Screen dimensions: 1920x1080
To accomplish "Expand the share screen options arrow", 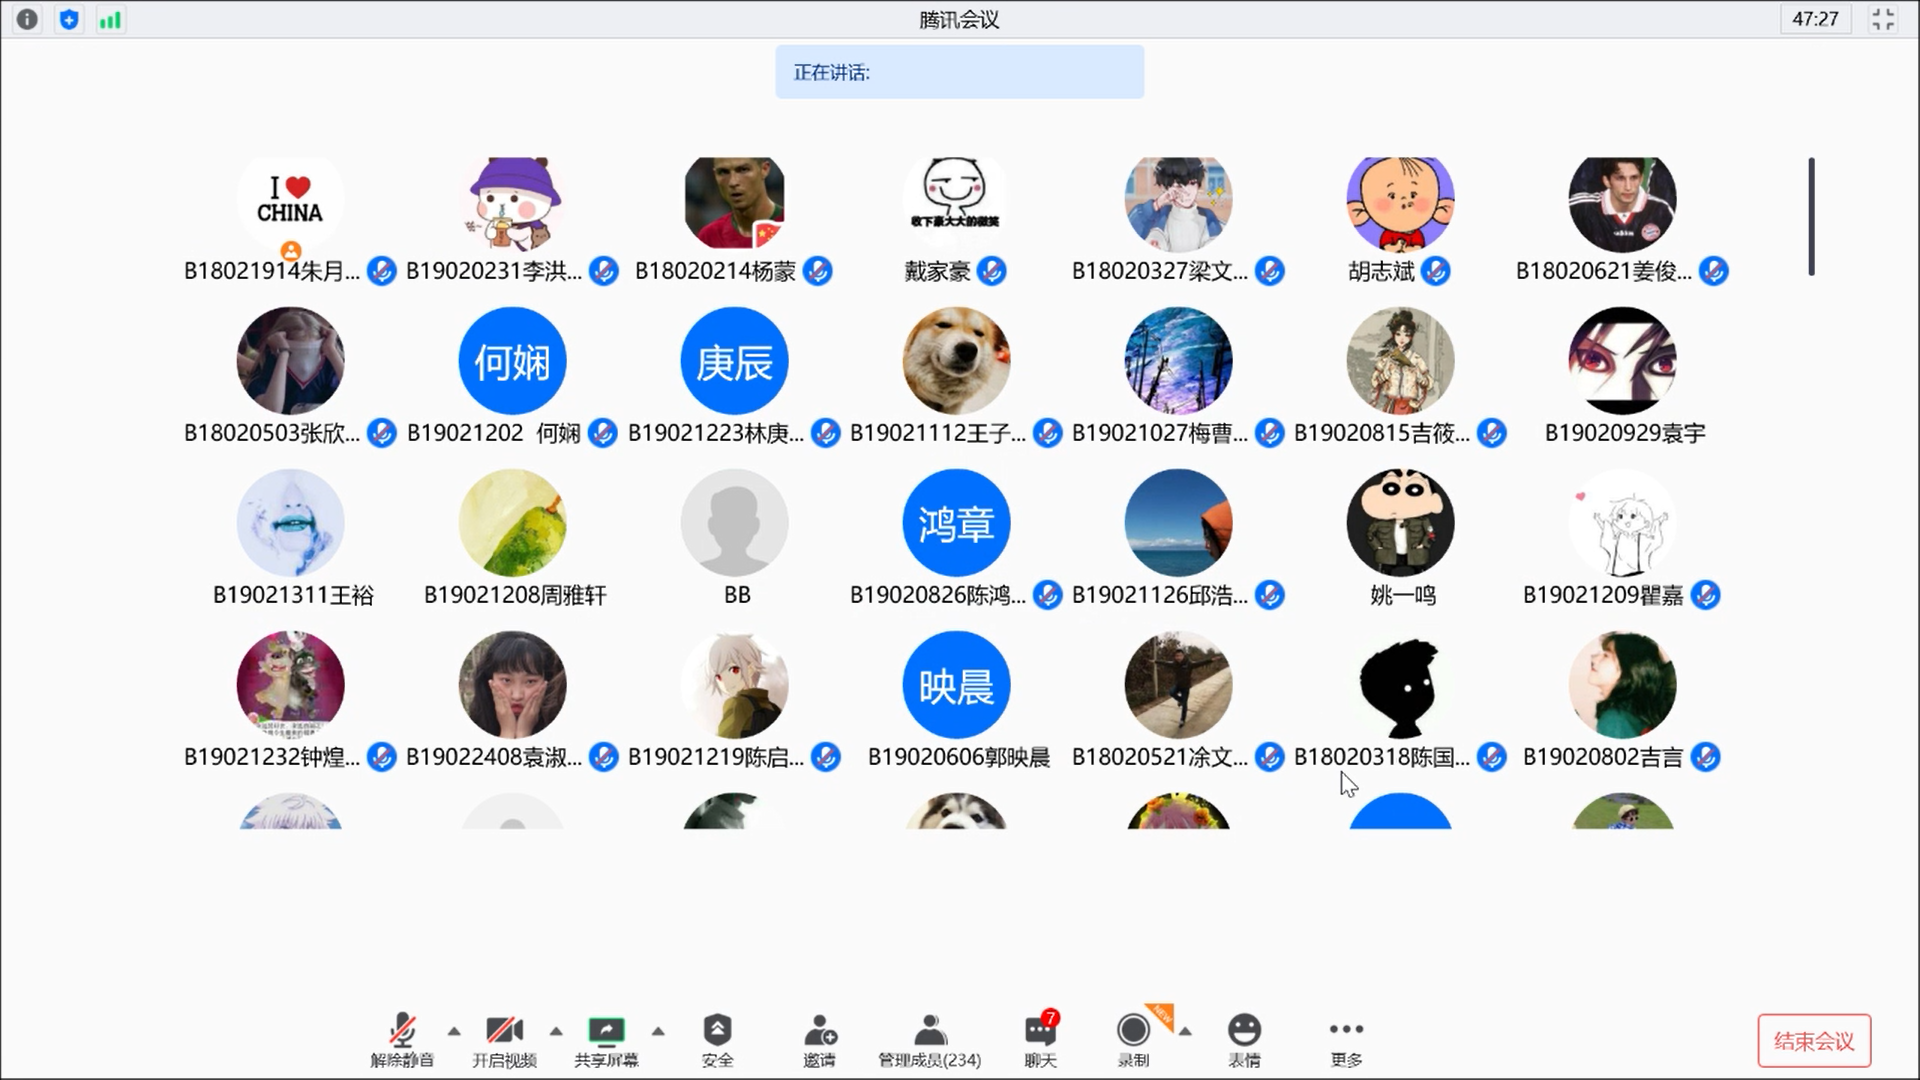I will tap(658, 1031).
